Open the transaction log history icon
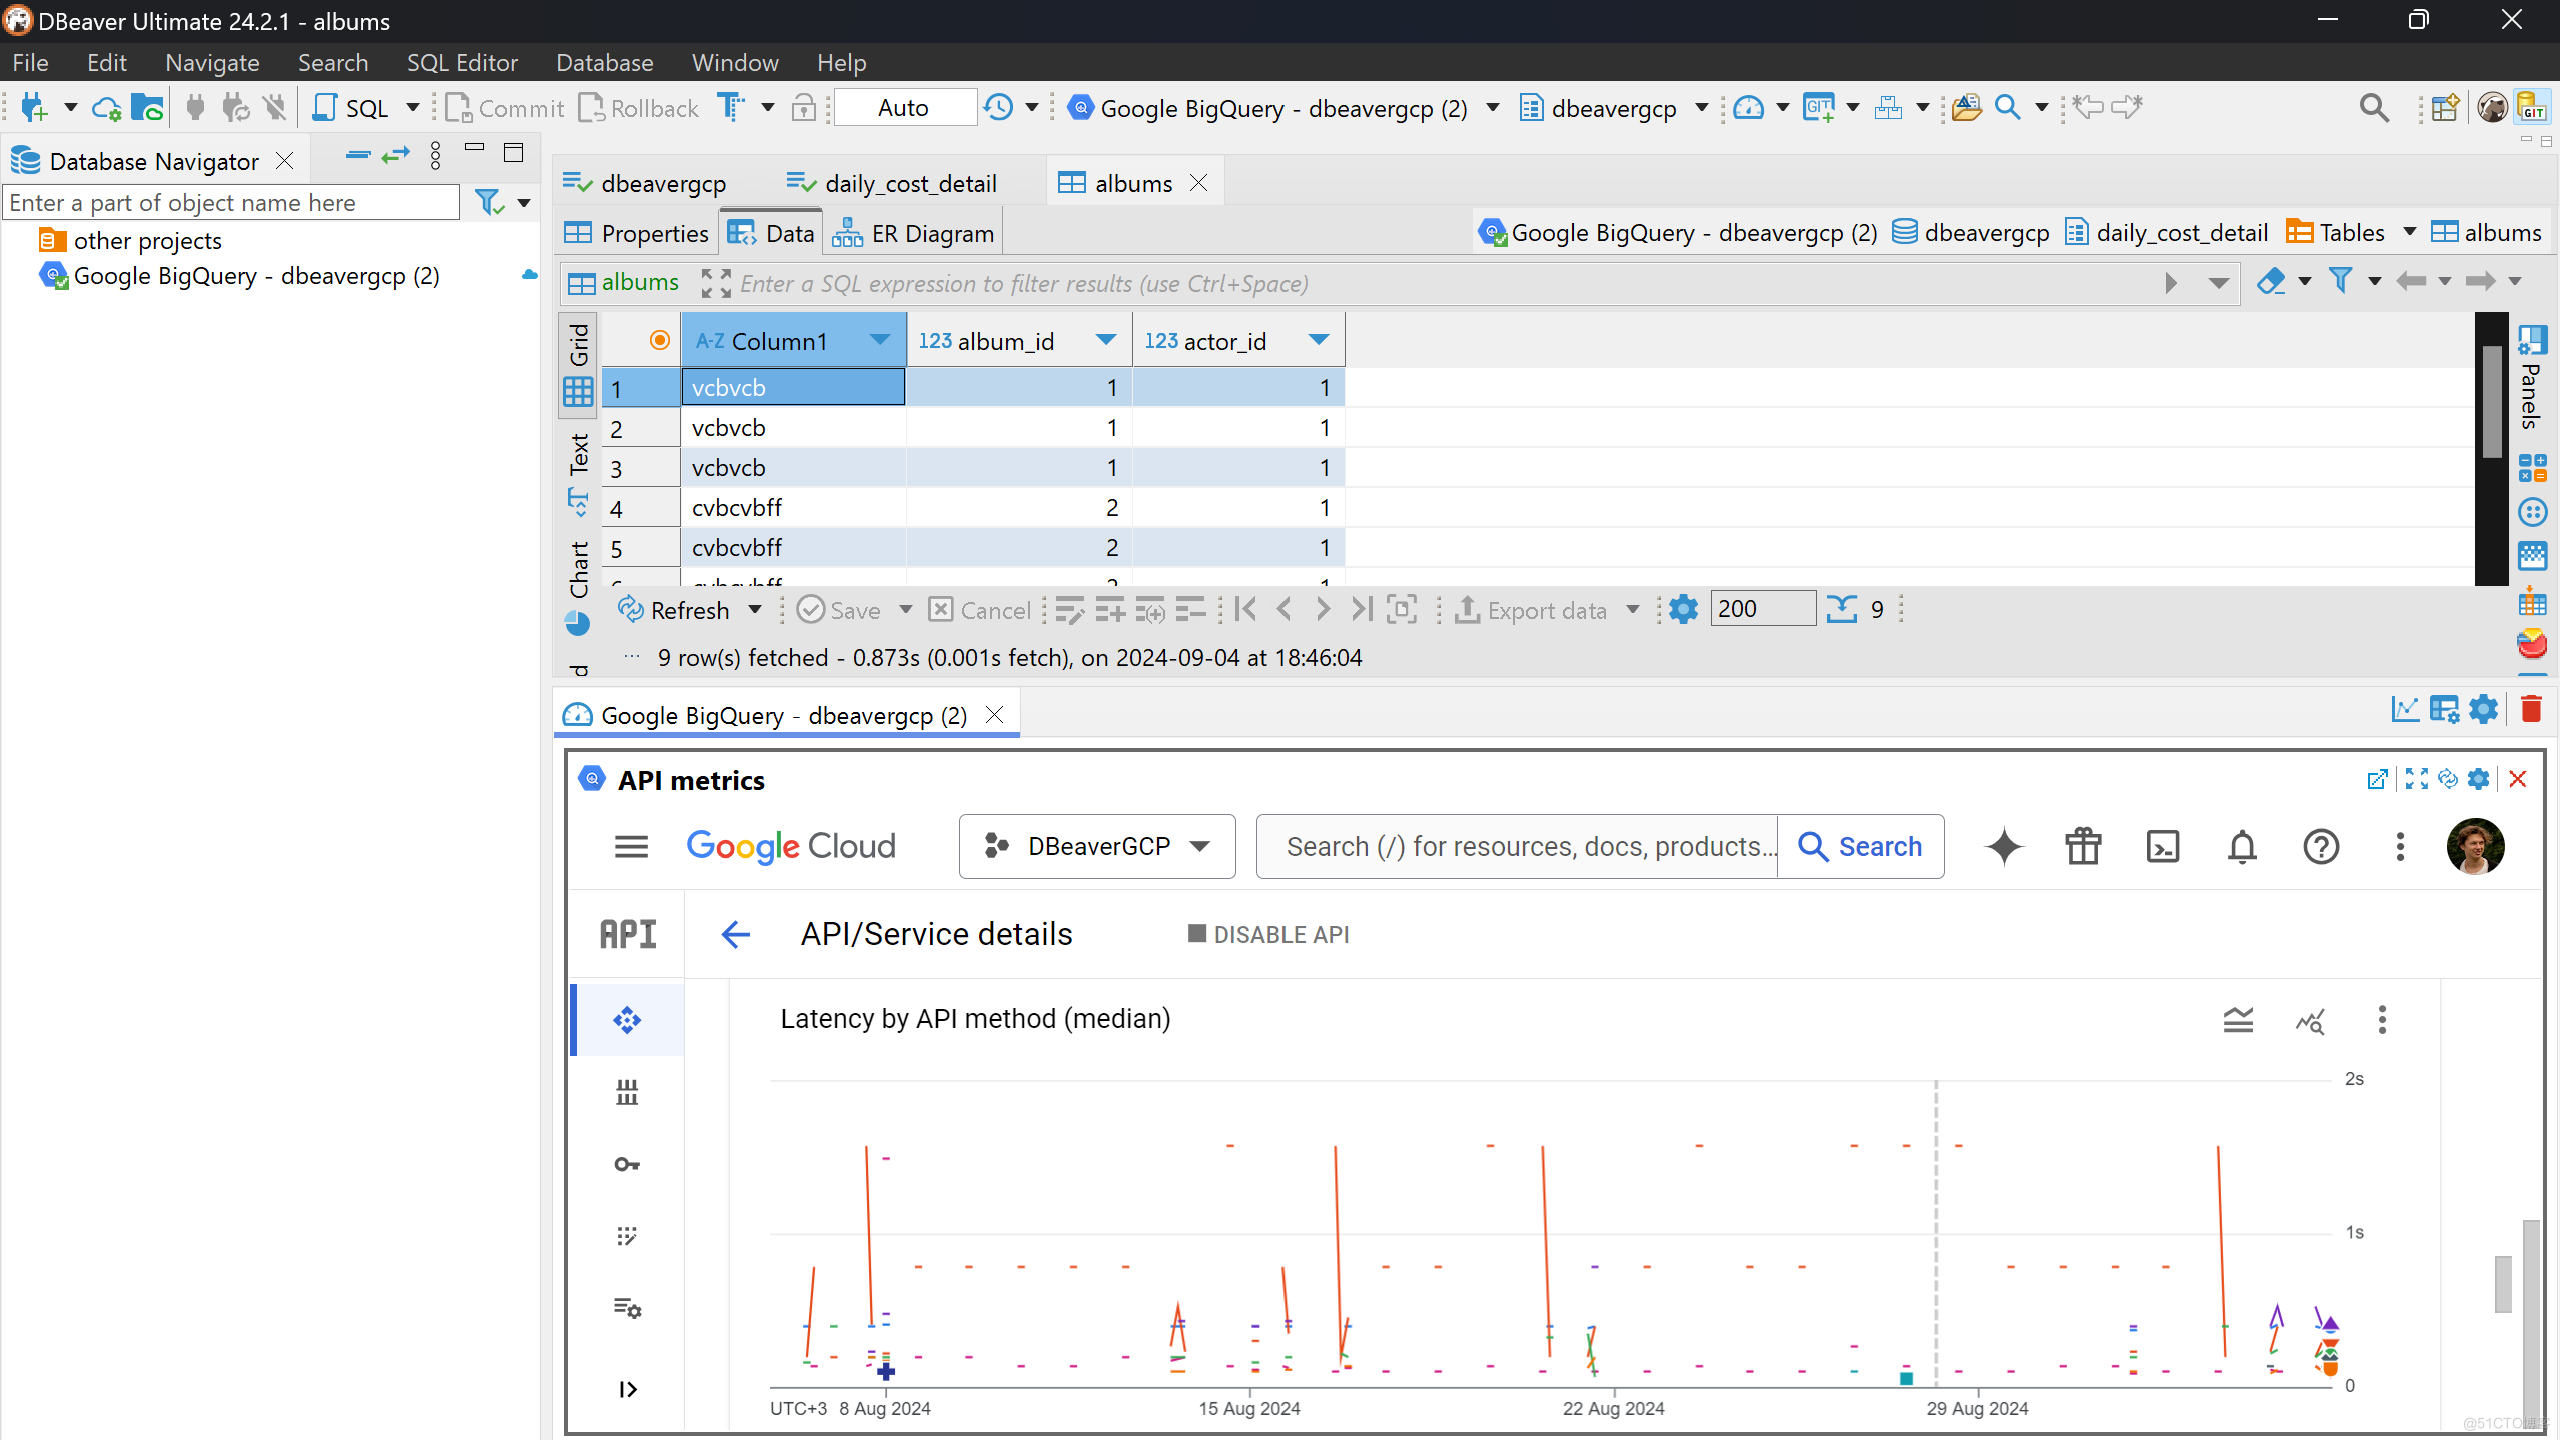This screenshot has height=1440, width=2560. click(998, 108)
